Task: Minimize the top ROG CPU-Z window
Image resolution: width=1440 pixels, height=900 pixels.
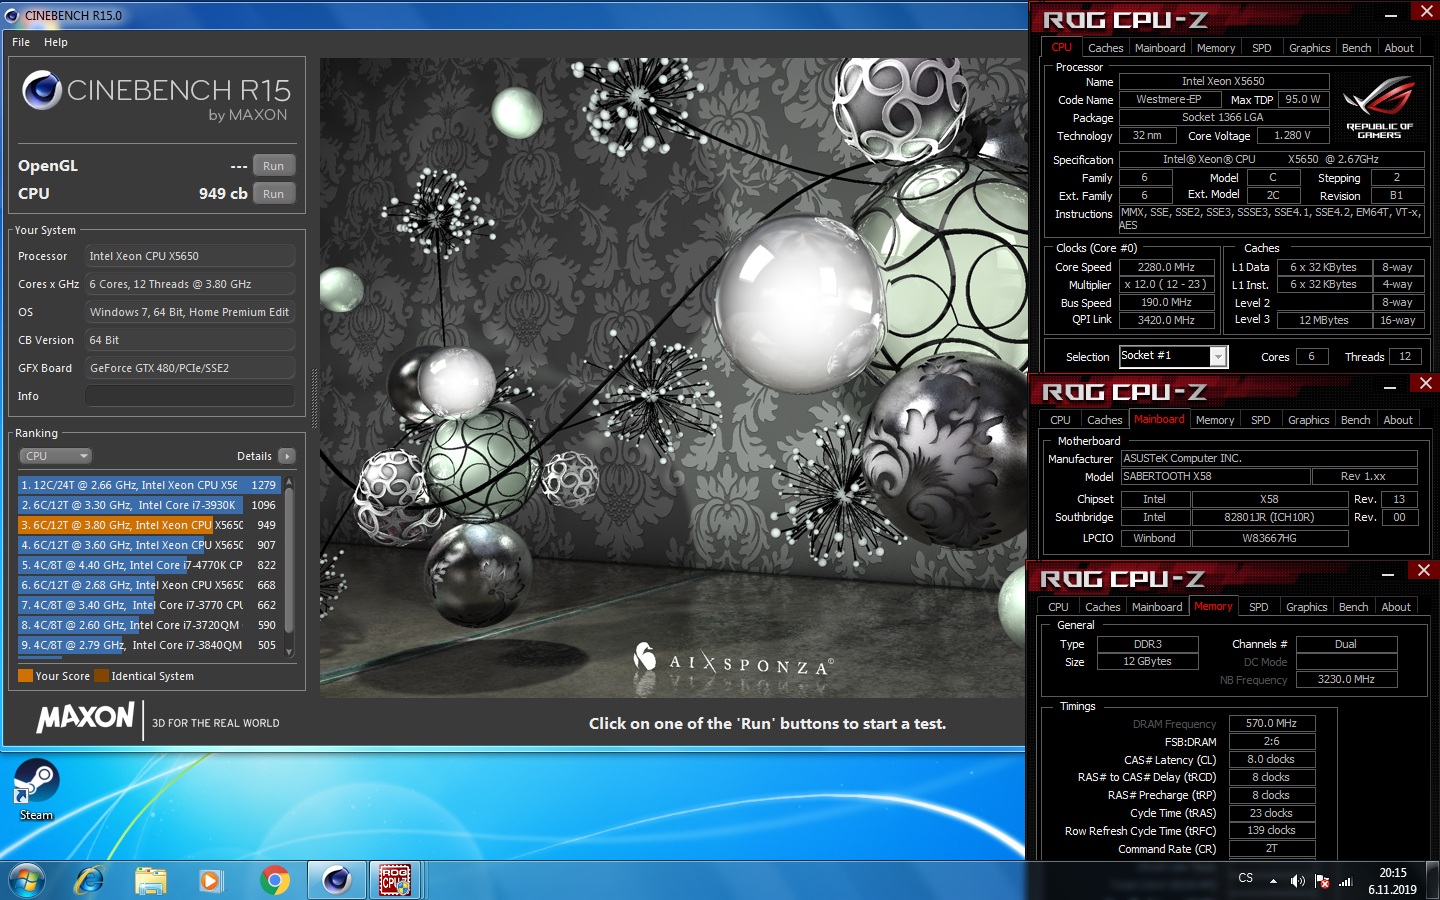Action: click(1391, 16)
